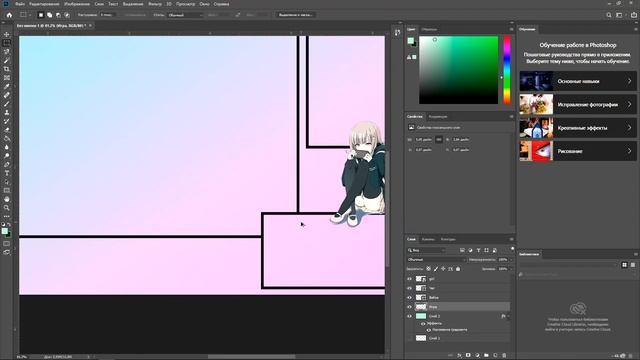640x360 pixels.
Task: Open the Color panel options menu
Action: pyautogui.click(x=511, y=29)
